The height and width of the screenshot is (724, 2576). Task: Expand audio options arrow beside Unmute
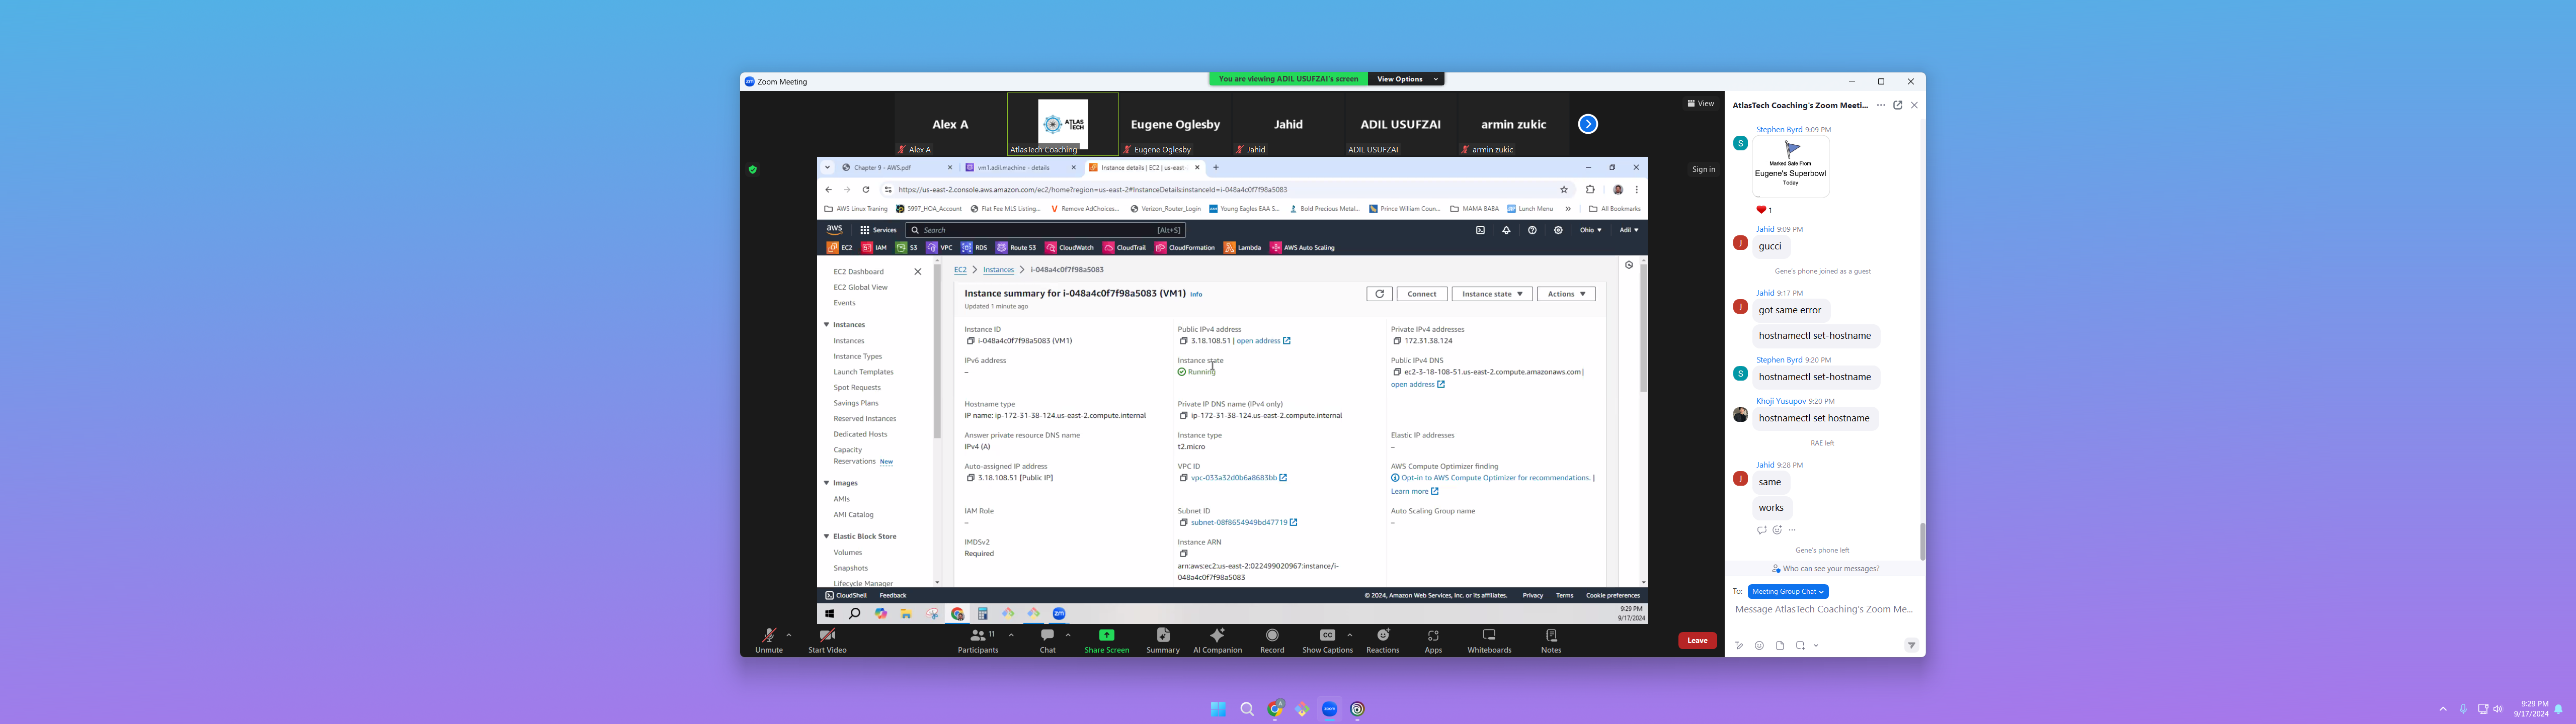coord(789,635)
